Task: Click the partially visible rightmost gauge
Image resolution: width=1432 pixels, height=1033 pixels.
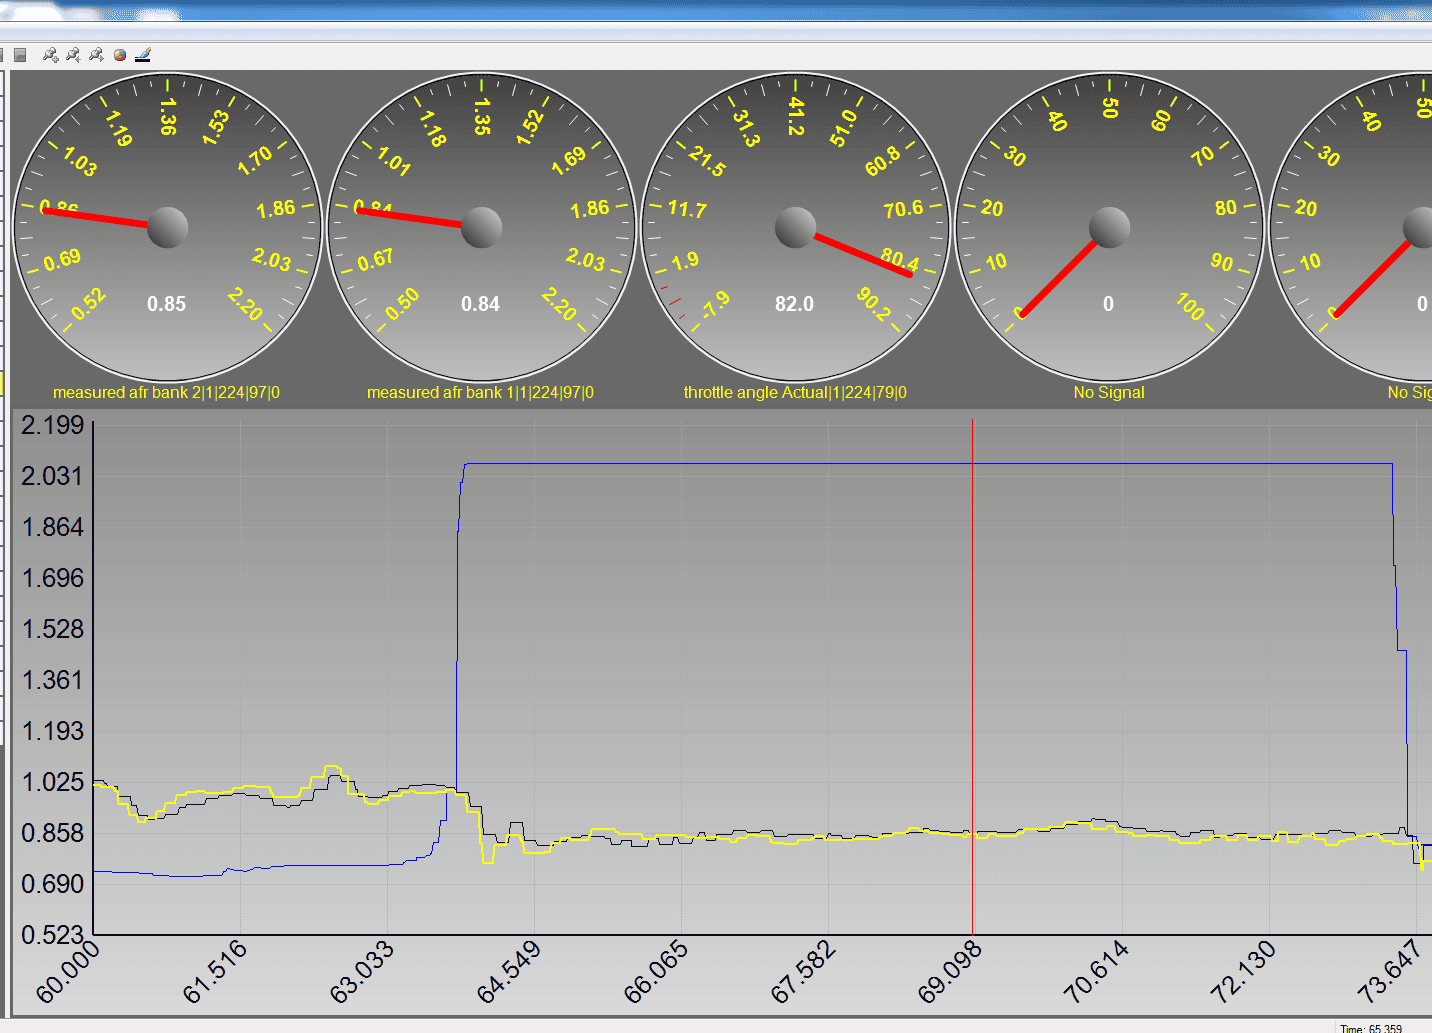Action: [1352, 227]
